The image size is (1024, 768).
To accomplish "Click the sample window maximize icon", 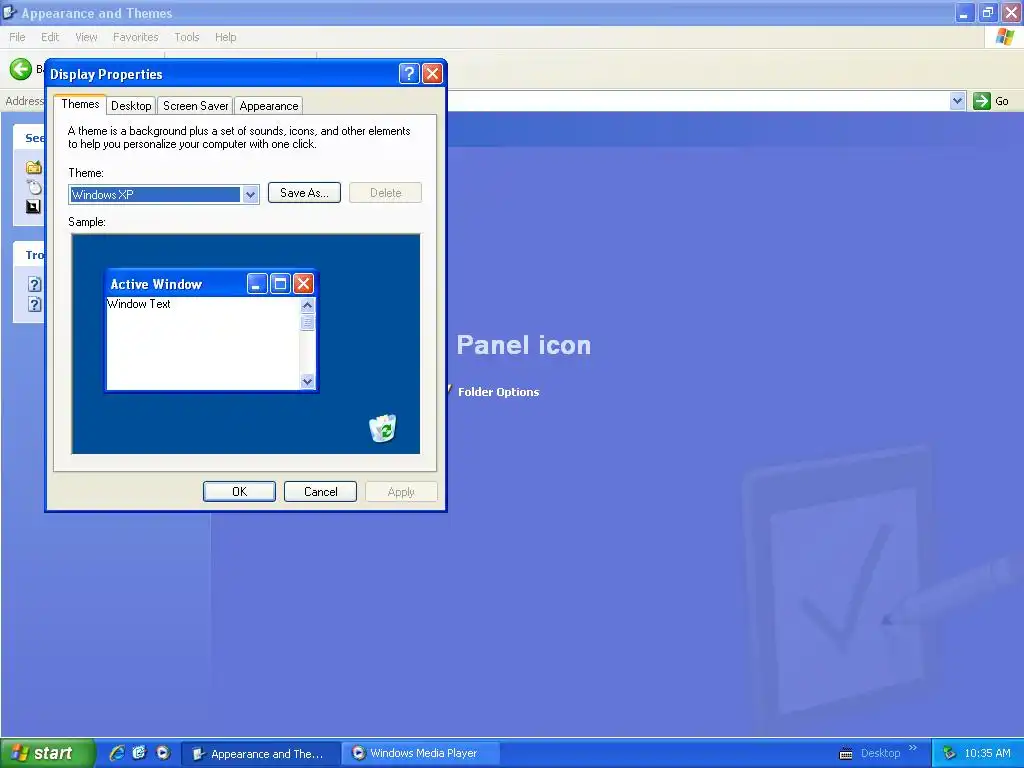I will (280, 283).
